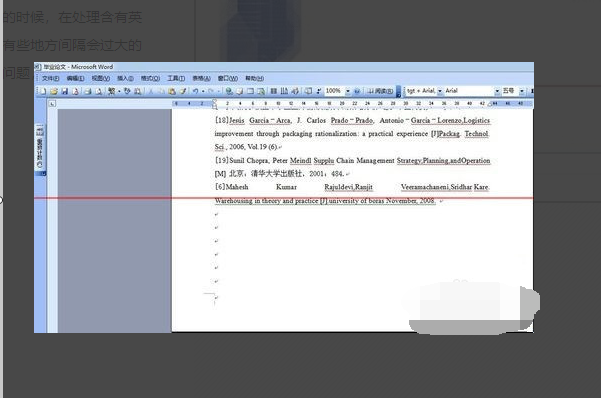Viewport: 601px width, 398px height.
Task: Open the 工具(T) menu
Action: coord(176,78)
